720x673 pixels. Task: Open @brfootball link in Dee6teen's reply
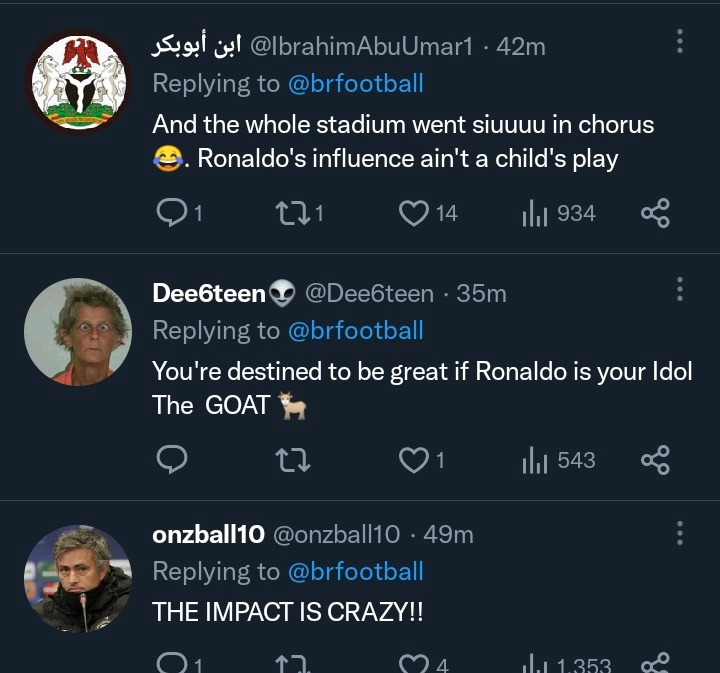tap(355, 331)
